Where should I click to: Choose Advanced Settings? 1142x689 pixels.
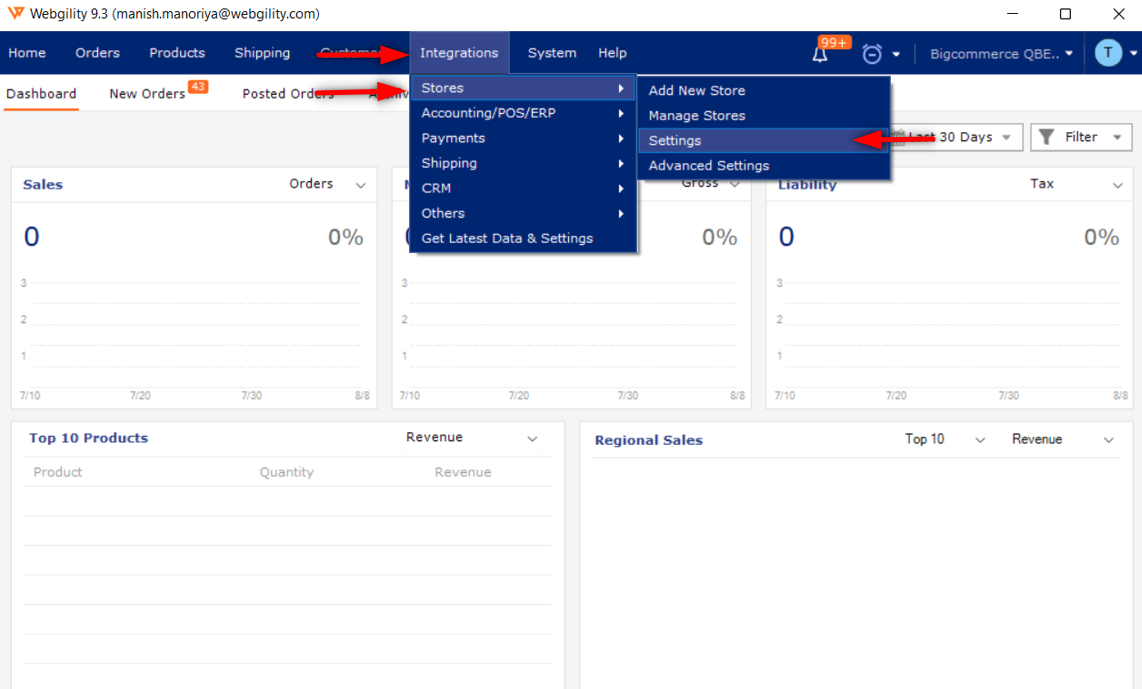[764, 165]
